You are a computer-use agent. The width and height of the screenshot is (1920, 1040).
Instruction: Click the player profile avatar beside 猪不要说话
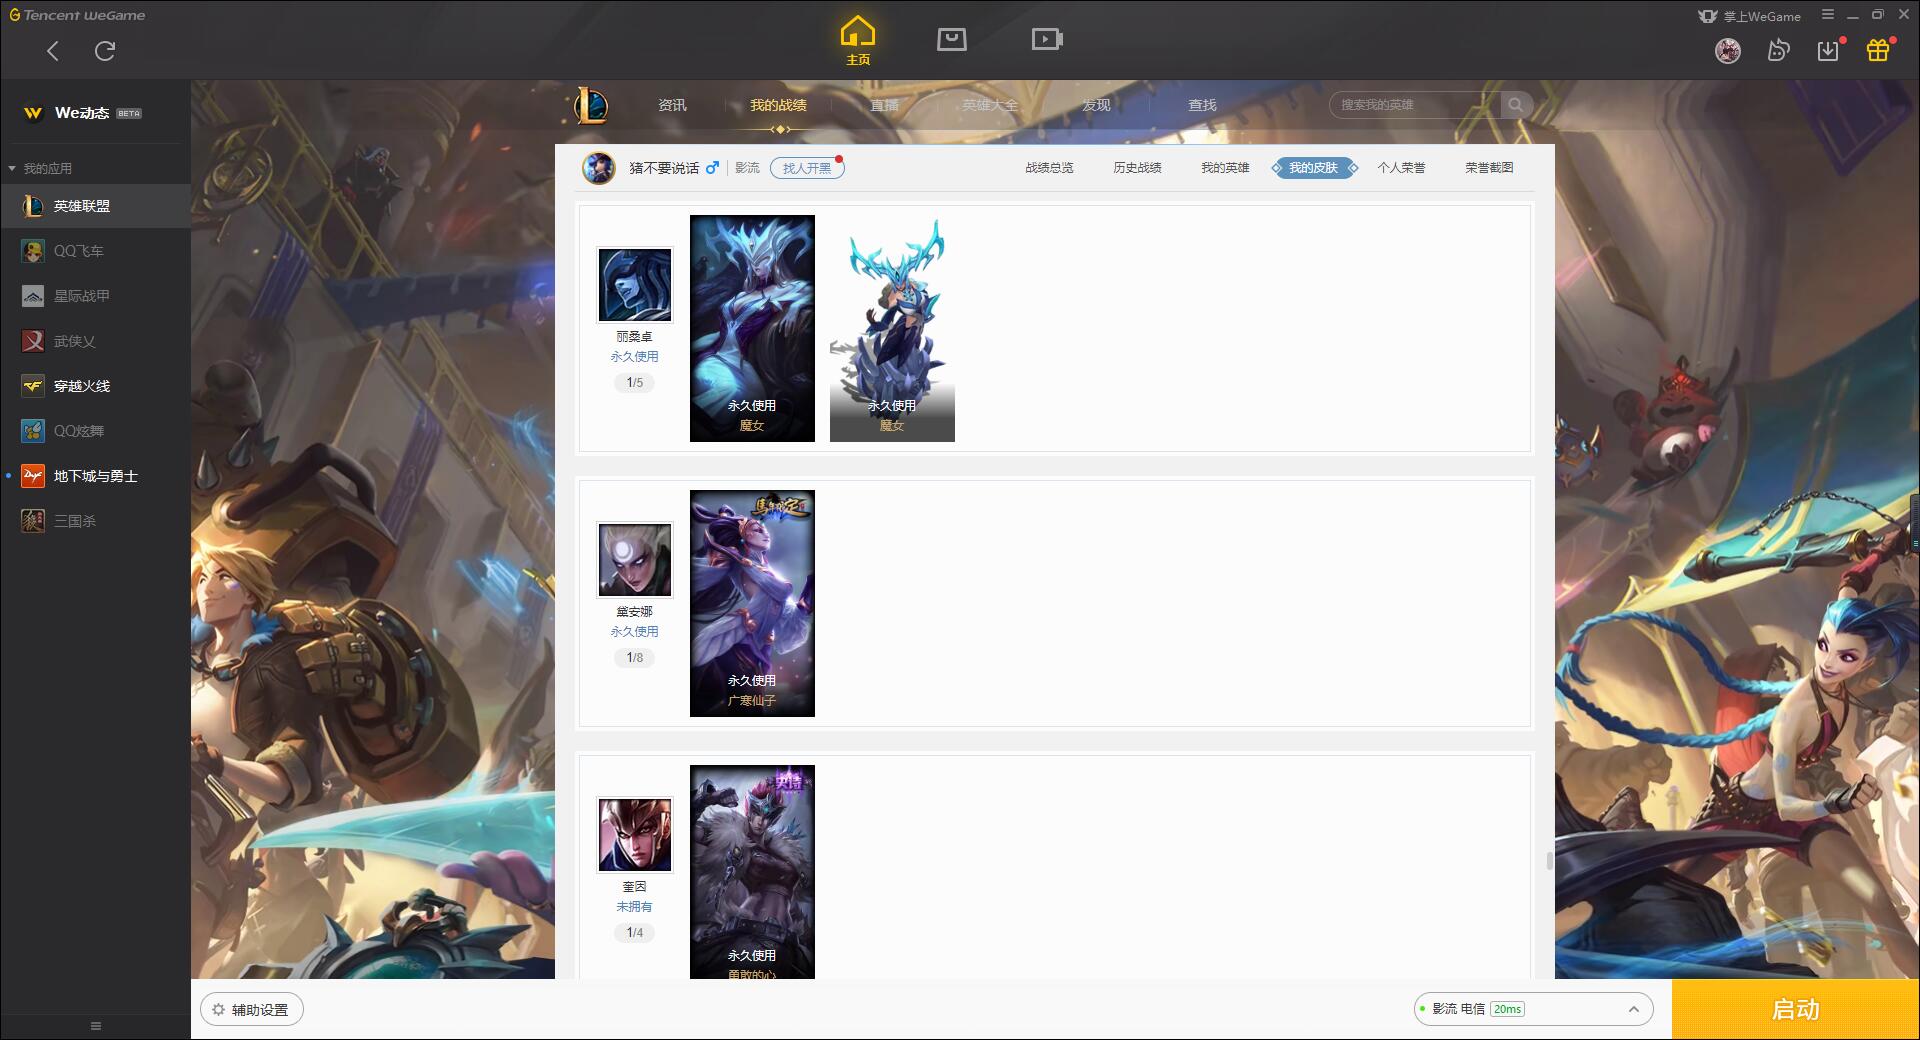pos(599,168)
